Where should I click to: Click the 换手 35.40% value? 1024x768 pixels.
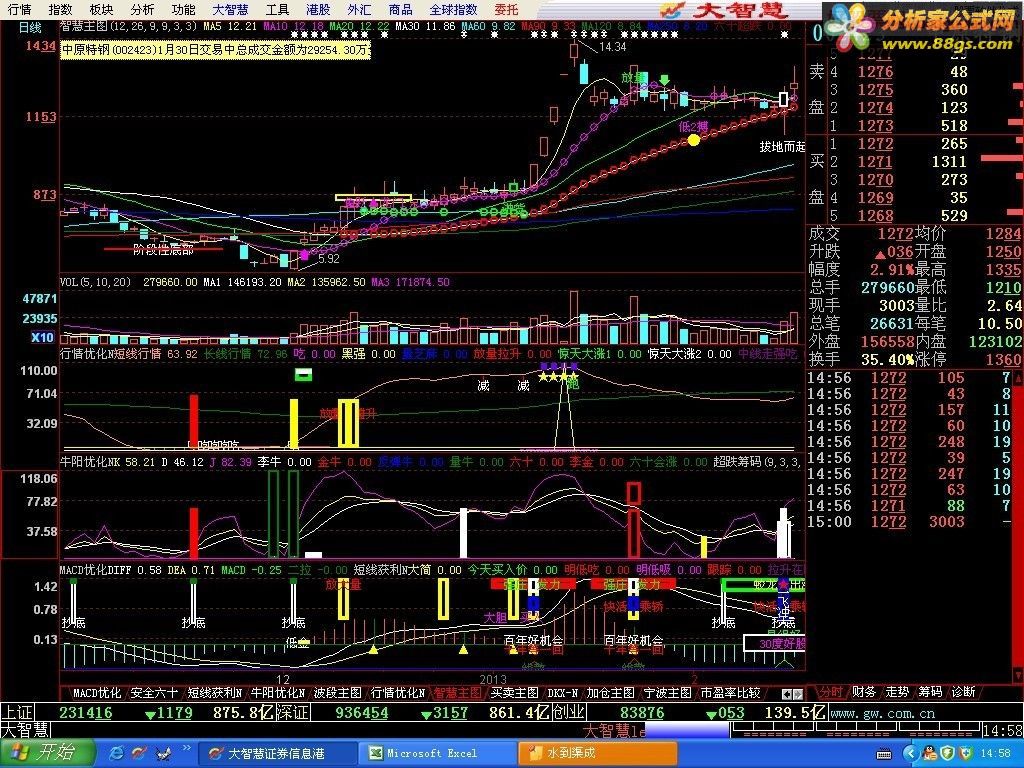(886, 360)
